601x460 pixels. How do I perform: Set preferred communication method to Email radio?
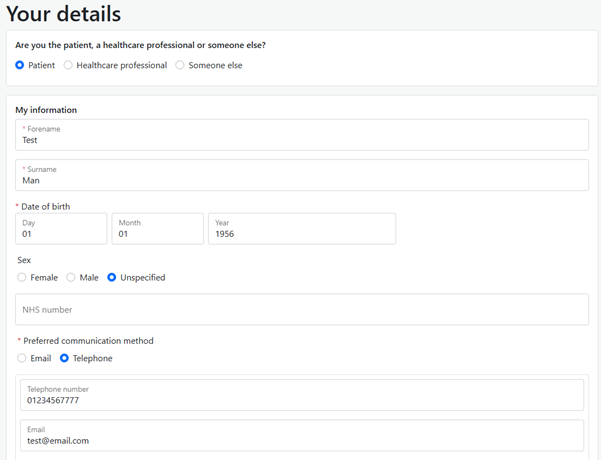click(x=22, y=358)
